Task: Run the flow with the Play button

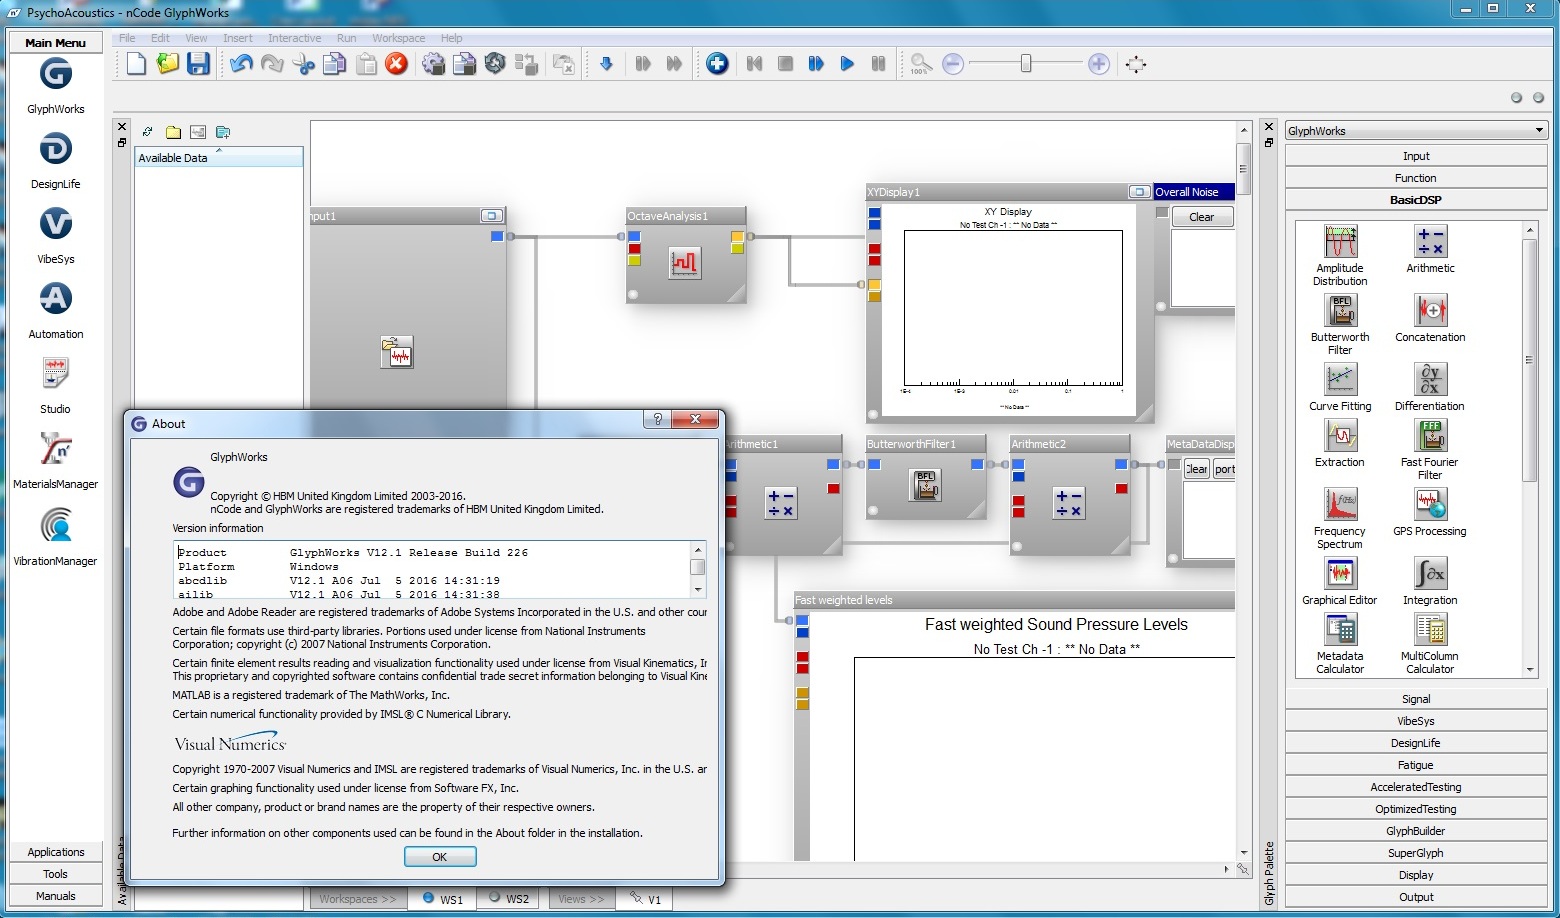Action: pyautogui.click(x=847, y=64)
